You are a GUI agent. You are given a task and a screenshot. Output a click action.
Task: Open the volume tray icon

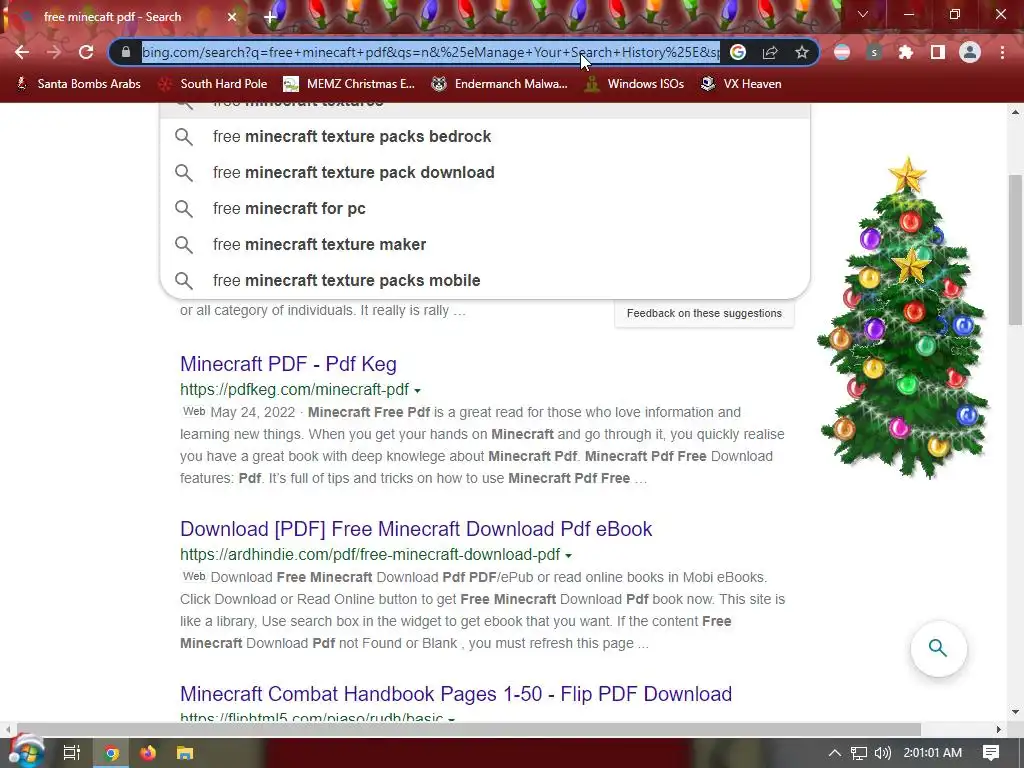pos(882,753)
